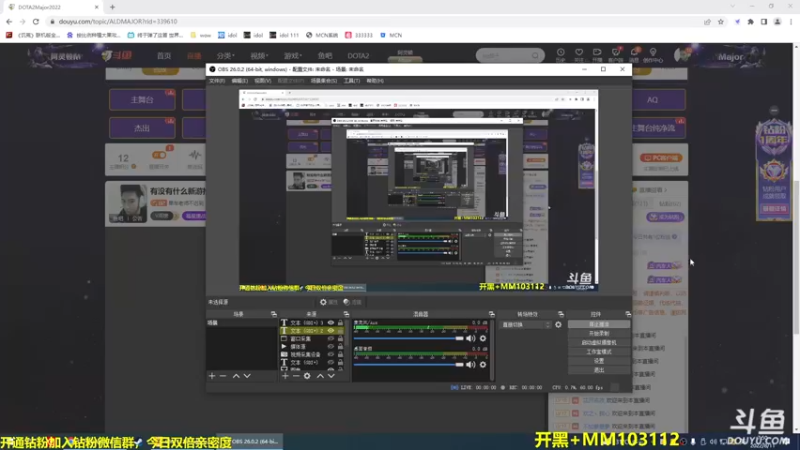Open Chrome extensions puzzle icon
The height and width of the screenshot is (450, 800).
(751, 21)
